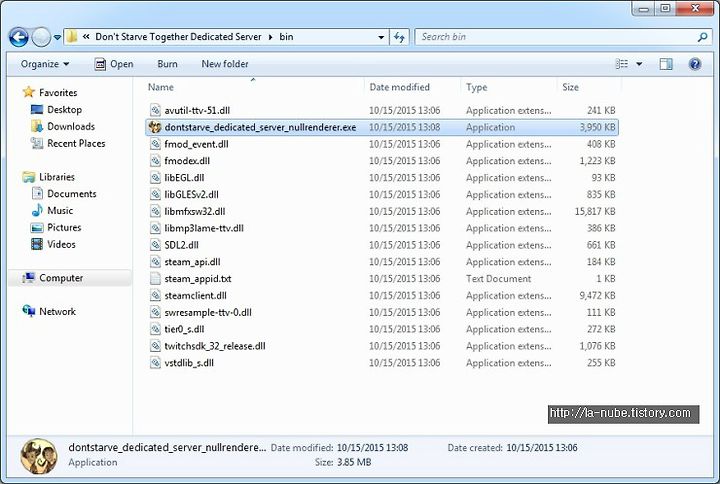
Task: Show hidden parent folders via chevron
Action: (x=86, y=37)
